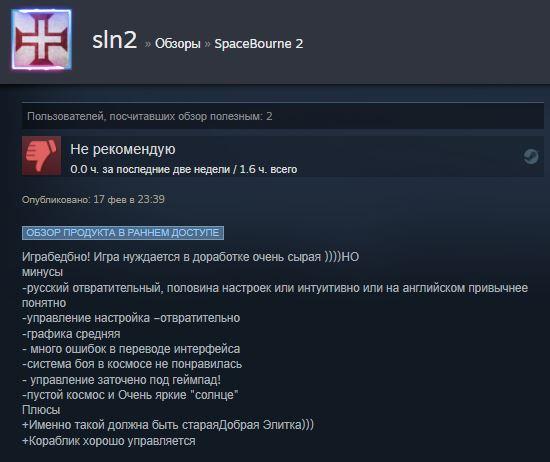Screen dimensions: 550x462
Task: Click the sln2 username in header
Action: pyautogui.click(x=115, y=40)
